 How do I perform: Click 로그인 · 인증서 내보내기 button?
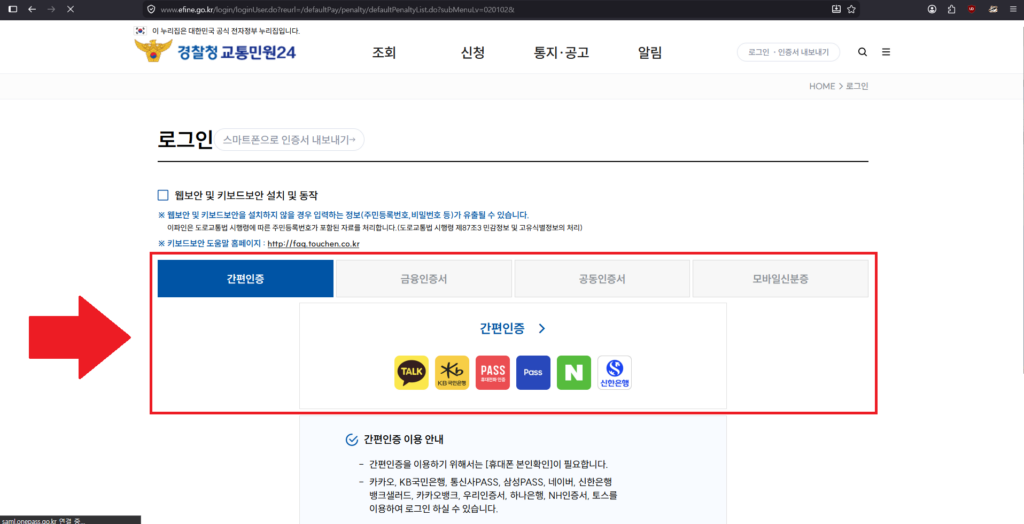pyautogui.click(x=788, y=52)
